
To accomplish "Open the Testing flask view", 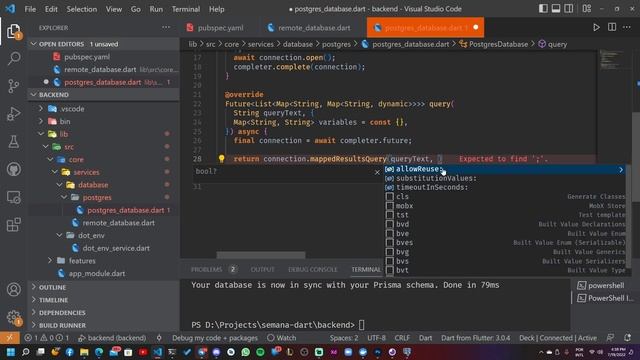I will (13, 142).
